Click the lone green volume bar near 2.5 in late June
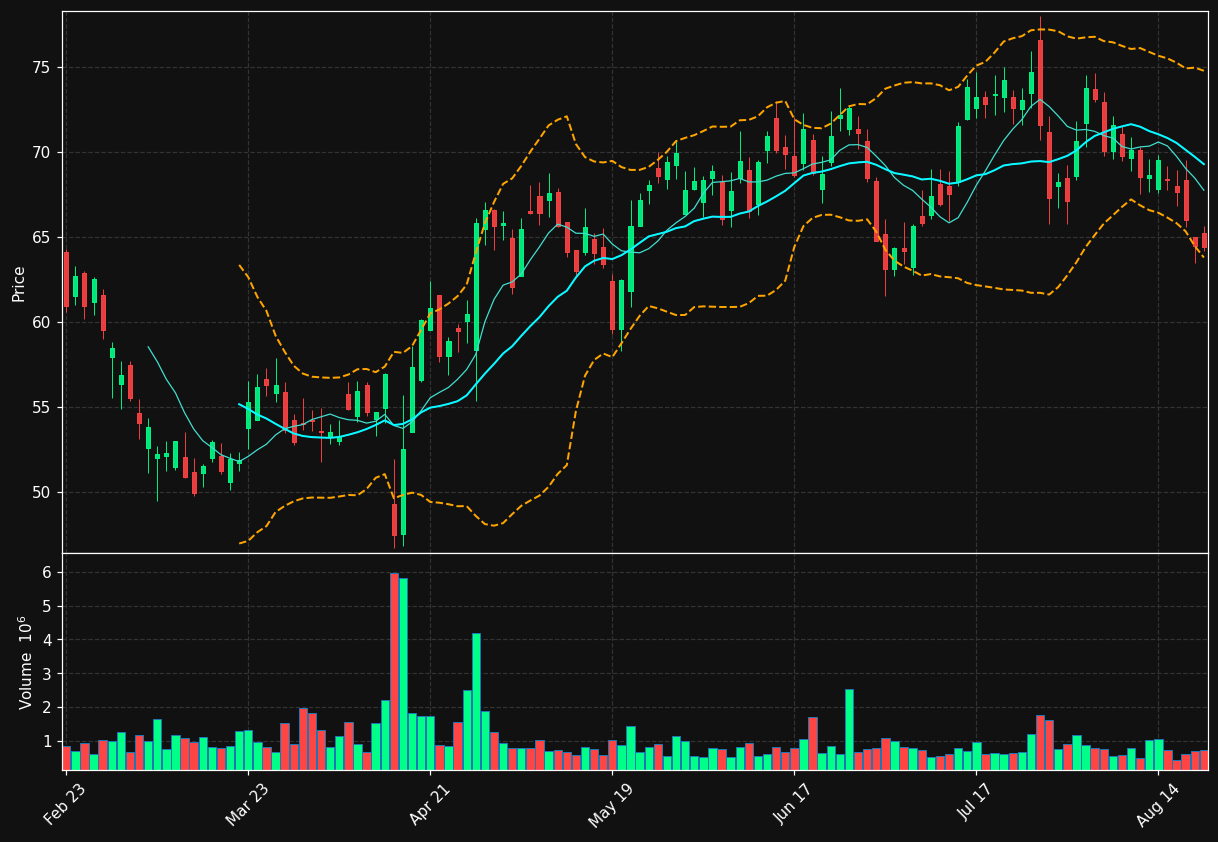Screen dimensions: 1218x842 (849, 729)
